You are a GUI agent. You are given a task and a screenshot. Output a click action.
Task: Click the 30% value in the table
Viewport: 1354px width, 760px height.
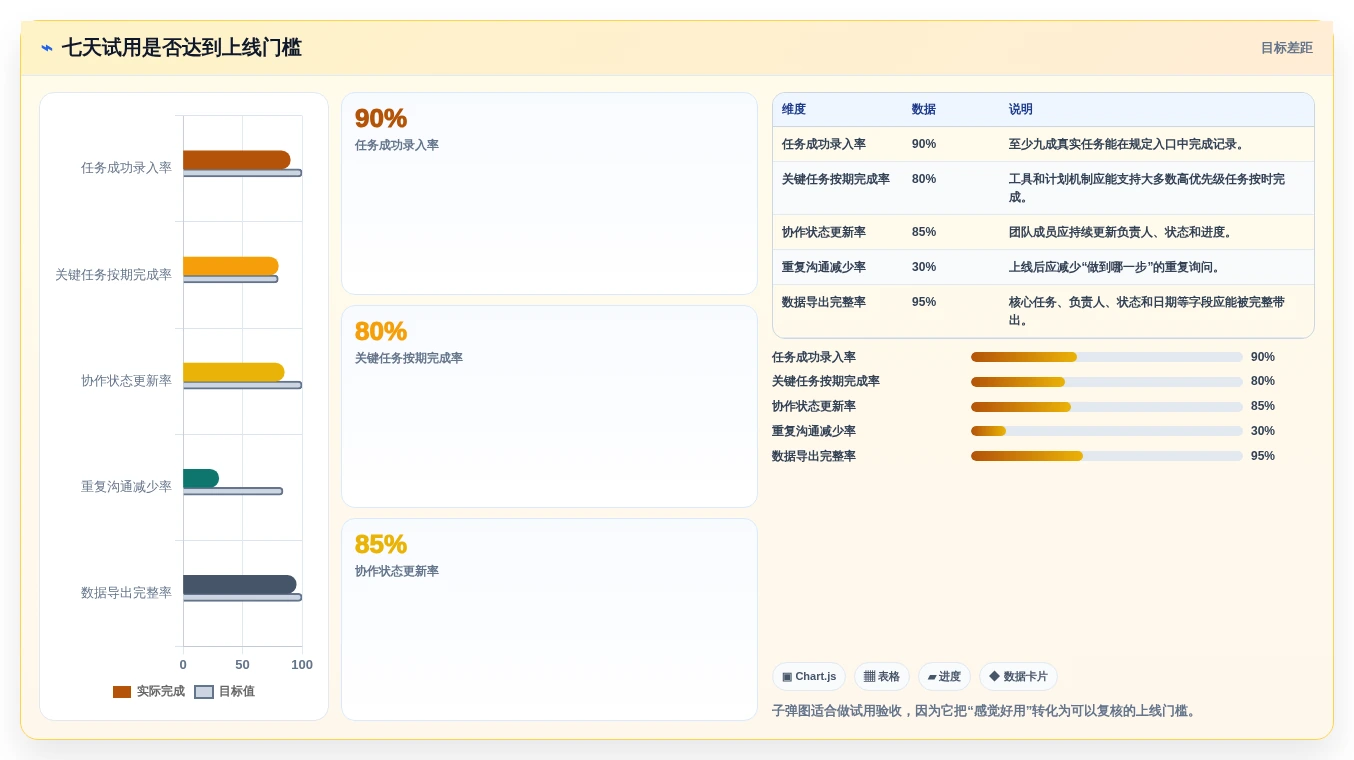coord(924,267)
